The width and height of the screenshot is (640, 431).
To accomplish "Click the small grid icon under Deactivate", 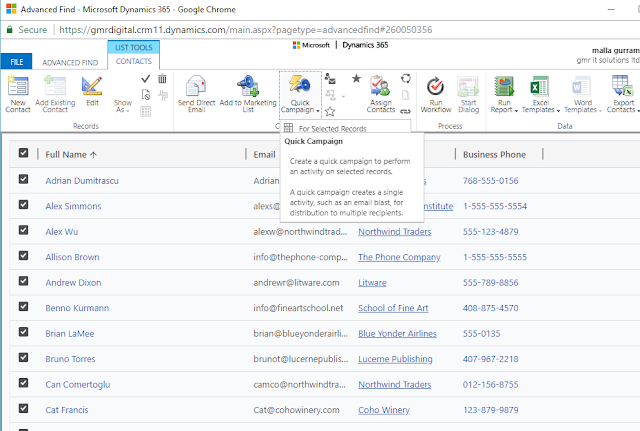I will 146,111.
